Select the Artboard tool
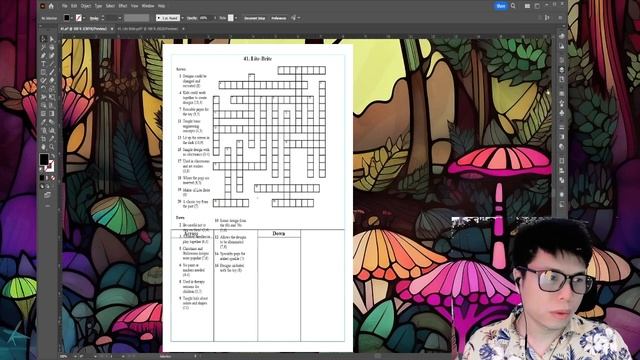 [x=44, y=139]
